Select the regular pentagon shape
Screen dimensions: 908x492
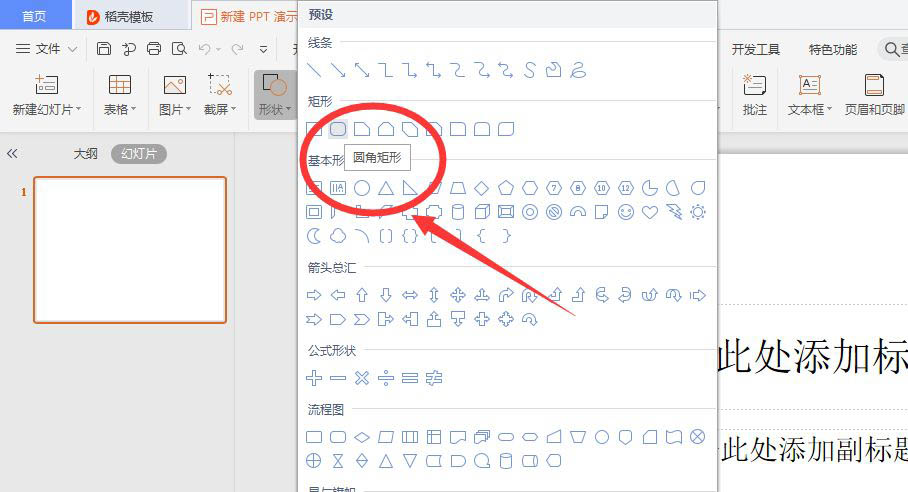click(506, 188)
